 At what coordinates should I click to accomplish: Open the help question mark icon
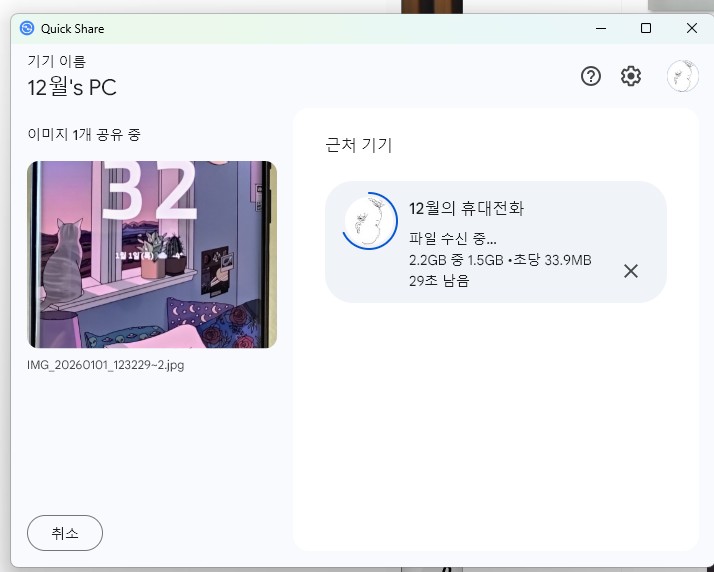pyautogui.click(x=591, y=76)
